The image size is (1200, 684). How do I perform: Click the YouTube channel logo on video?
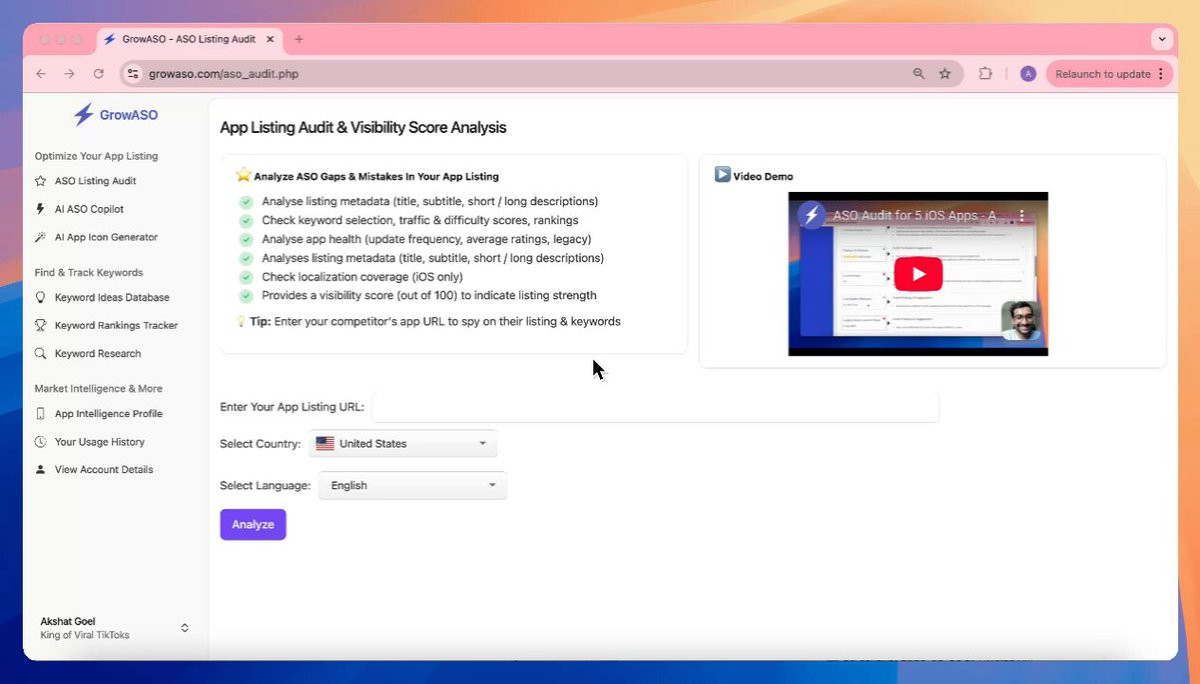coord(812,215)
